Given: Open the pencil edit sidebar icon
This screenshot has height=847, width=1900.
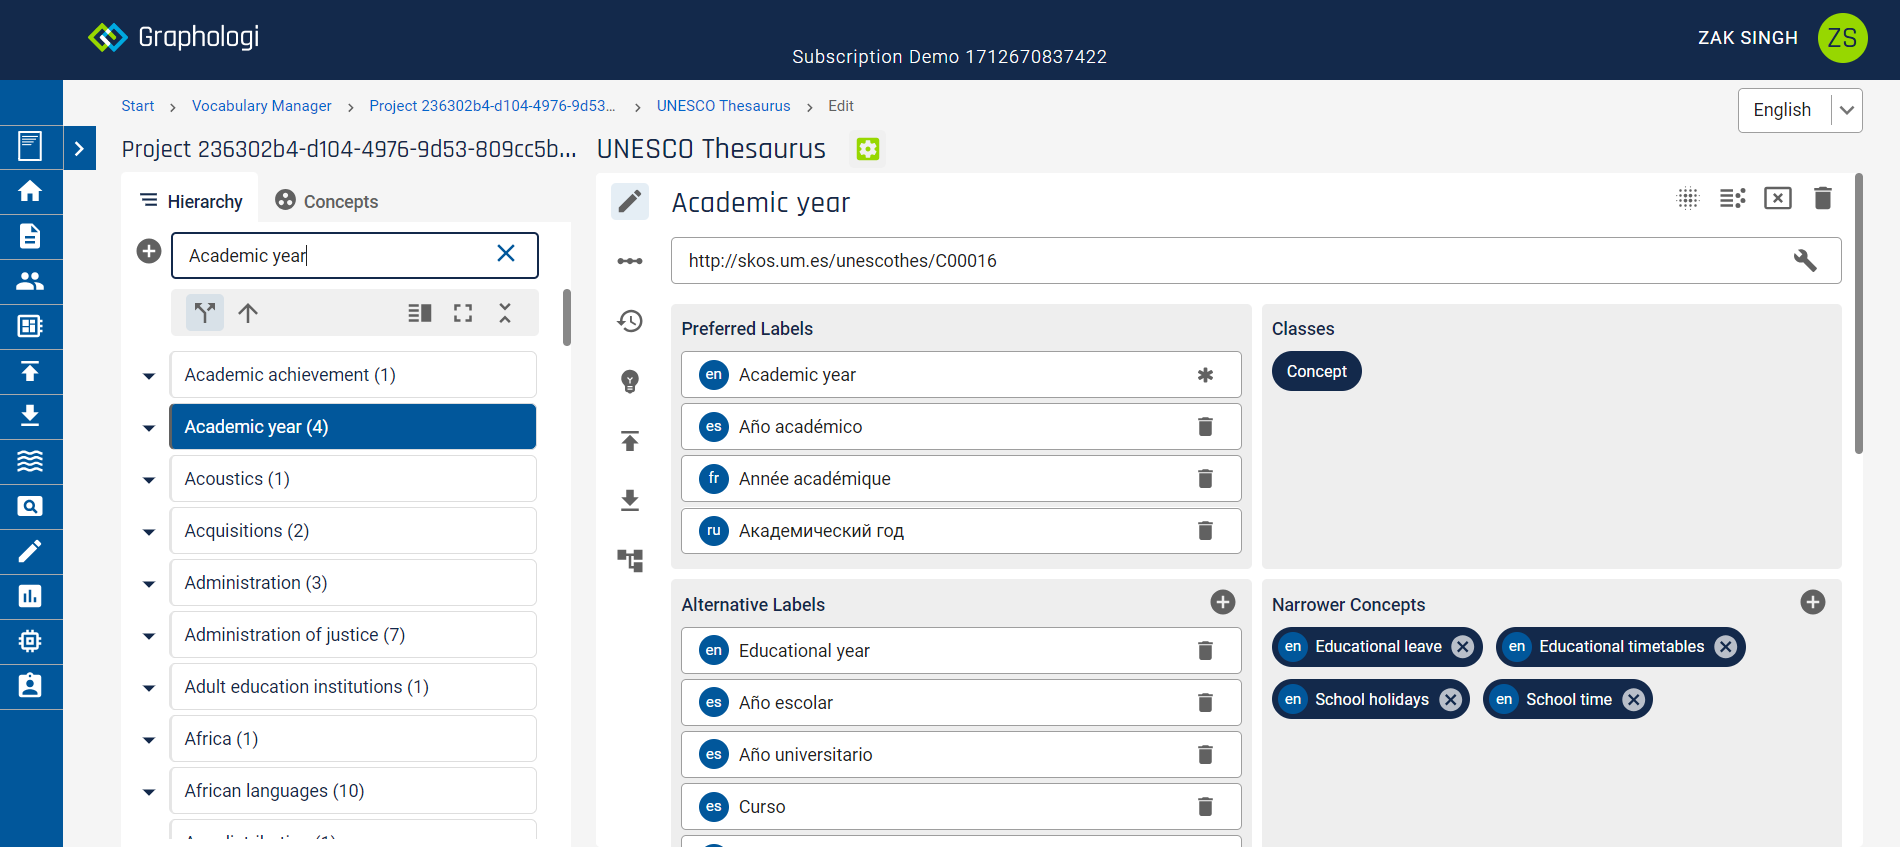Looking at the screenshot, I should (30, 551).
